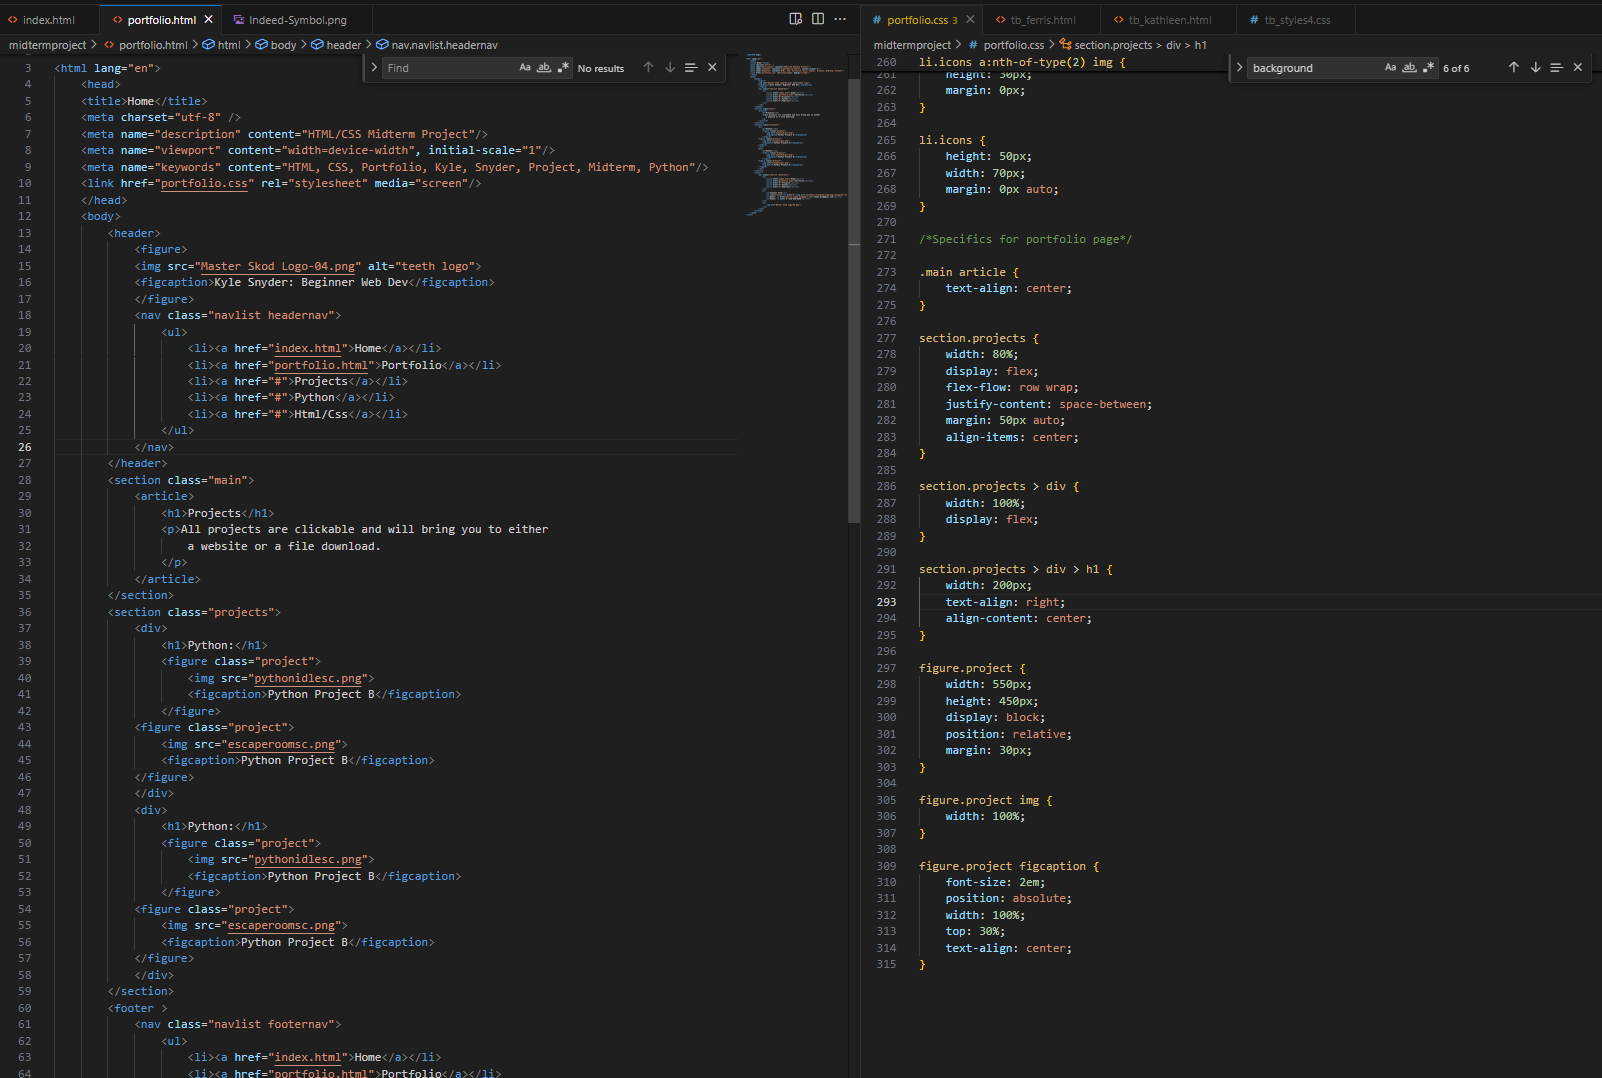Switch to the index.html tab
Image resolution: width=1602 pixels, height=1078 pixels.
coord(48,20)
